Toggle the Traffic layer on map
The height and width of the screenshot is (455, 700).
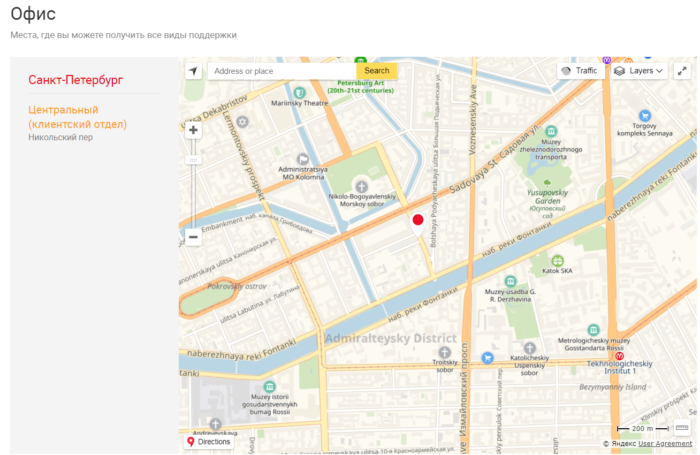click(x=580, y=71)
